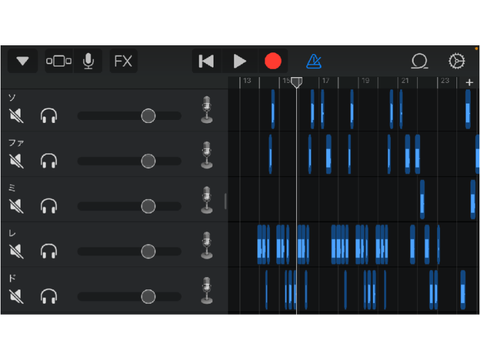The image size is (480, 360).
Task: Open the navigation dropdown triangle button
Action: 22,61
